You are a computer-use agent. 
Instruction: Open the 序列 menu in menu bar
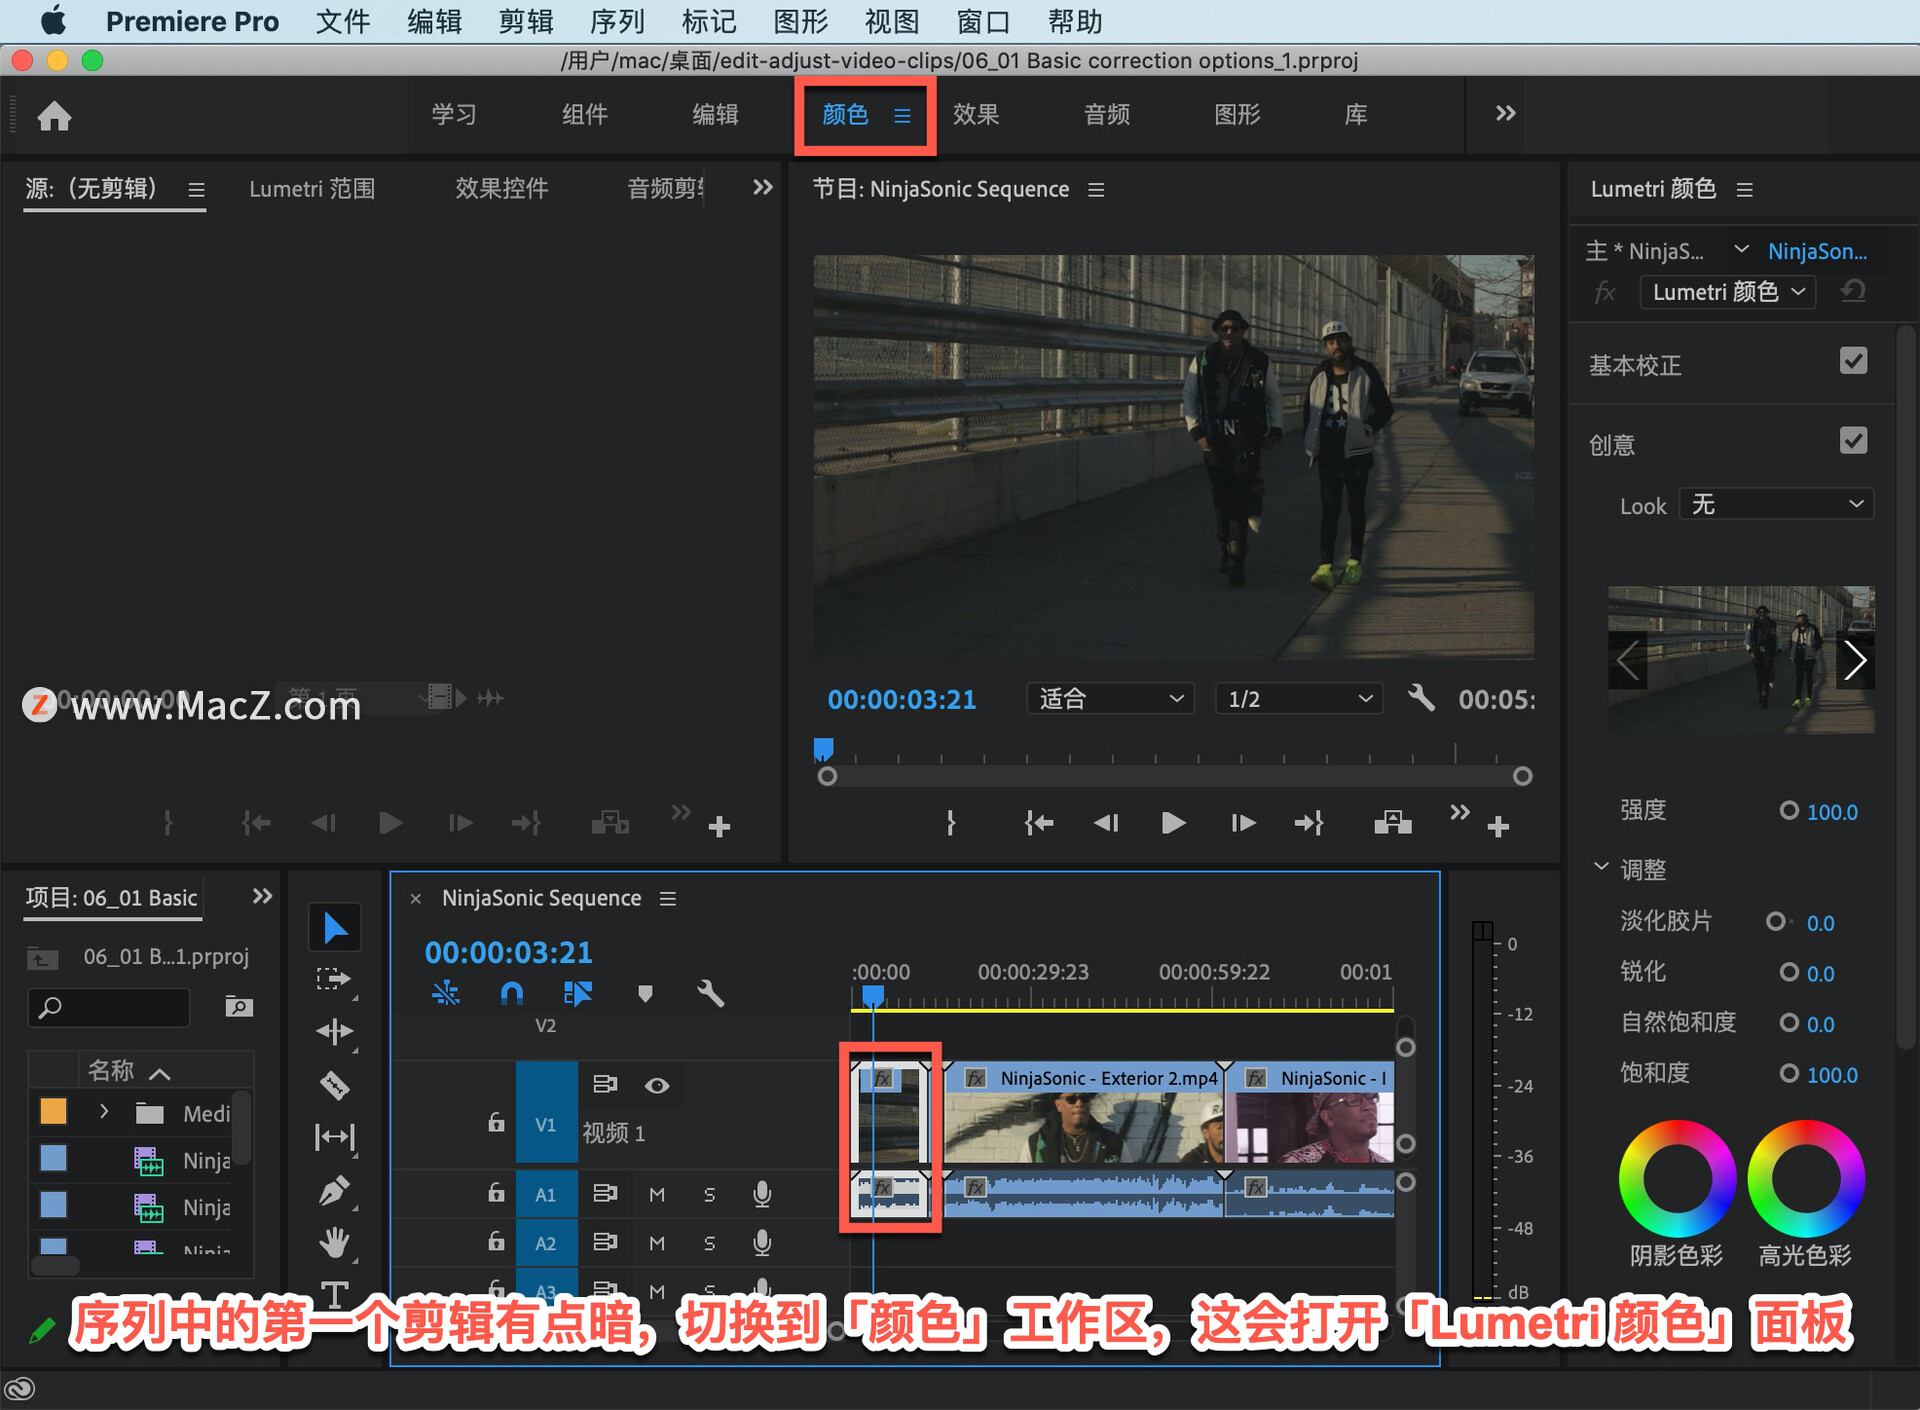(x=616, y=21)
